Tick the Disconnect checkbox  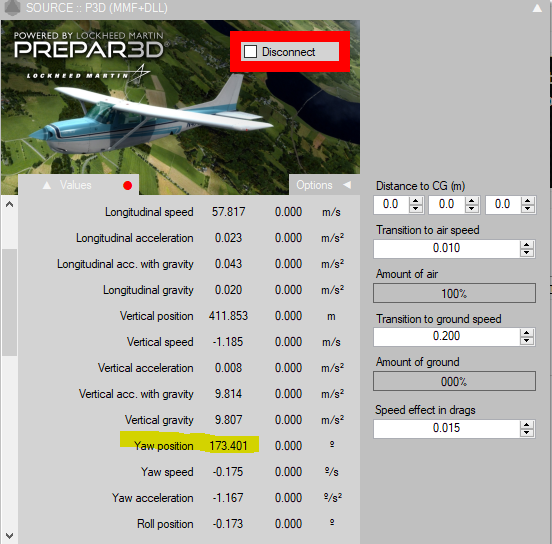click(x=251, y=51)
